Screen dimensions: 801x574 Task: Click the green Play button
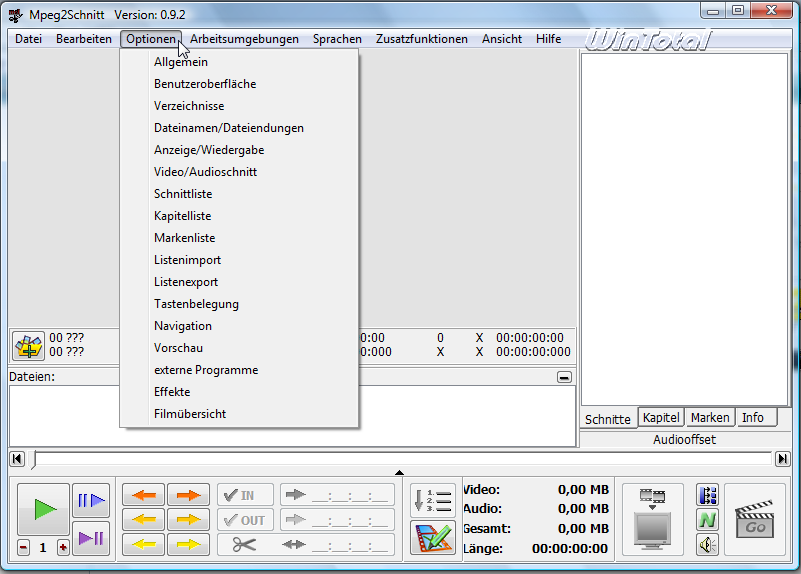(43, 509)
